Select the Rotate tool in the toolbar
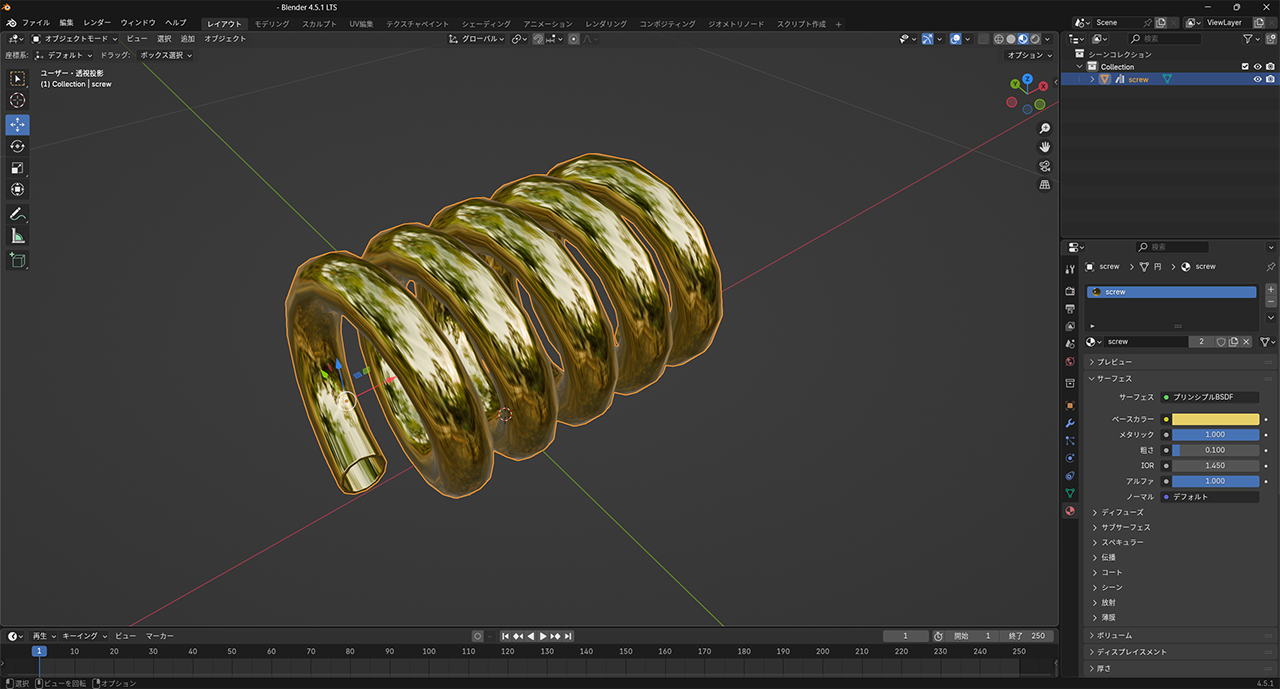The width and height of the screenshot is (1280, 689). tap(18, 146)
